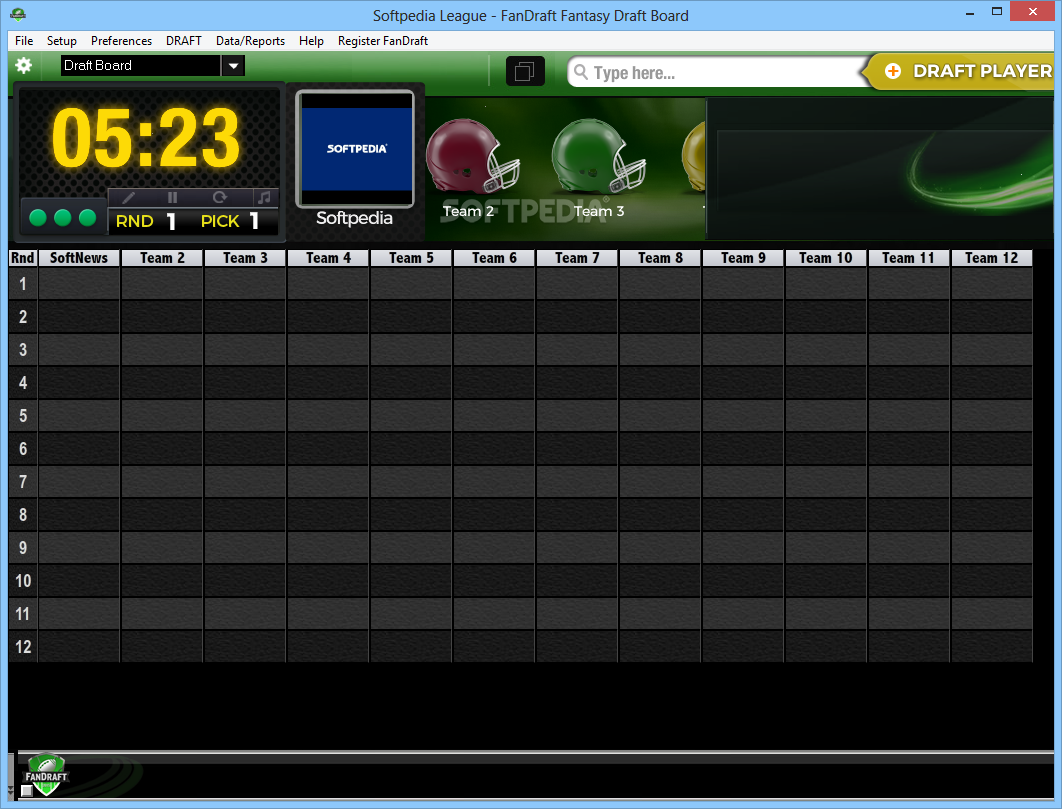The image size is (1062, 809).
Task: Click the Softpedia team logo thumbnail
Action: tap(355, 148)
